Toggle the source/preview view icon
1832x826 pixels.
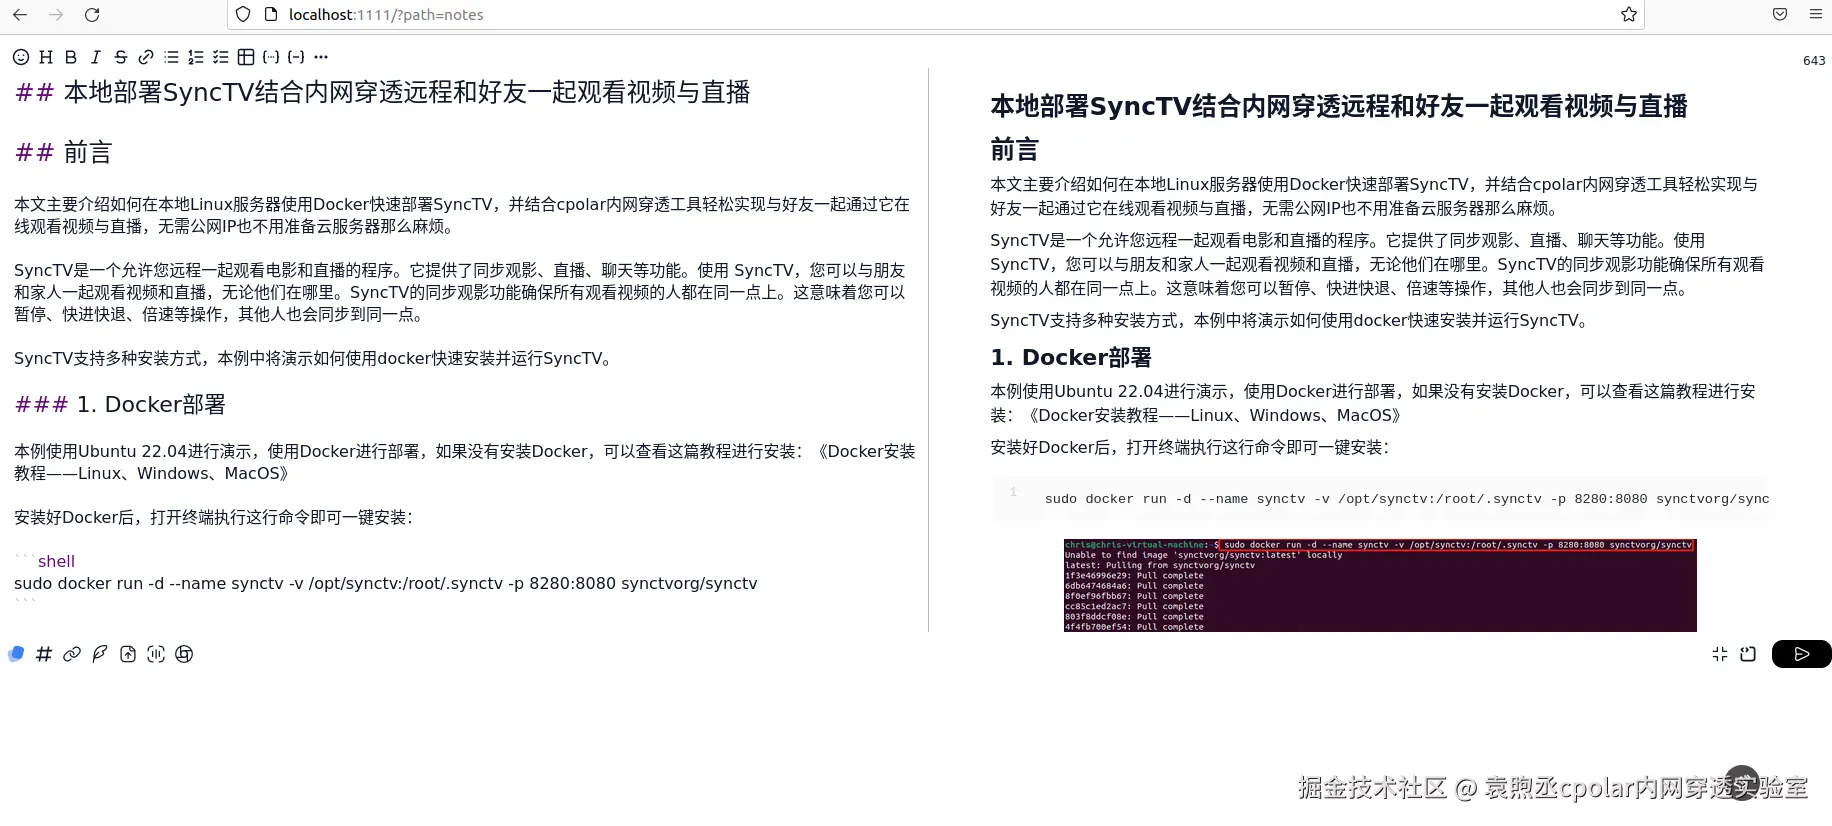1748,654
